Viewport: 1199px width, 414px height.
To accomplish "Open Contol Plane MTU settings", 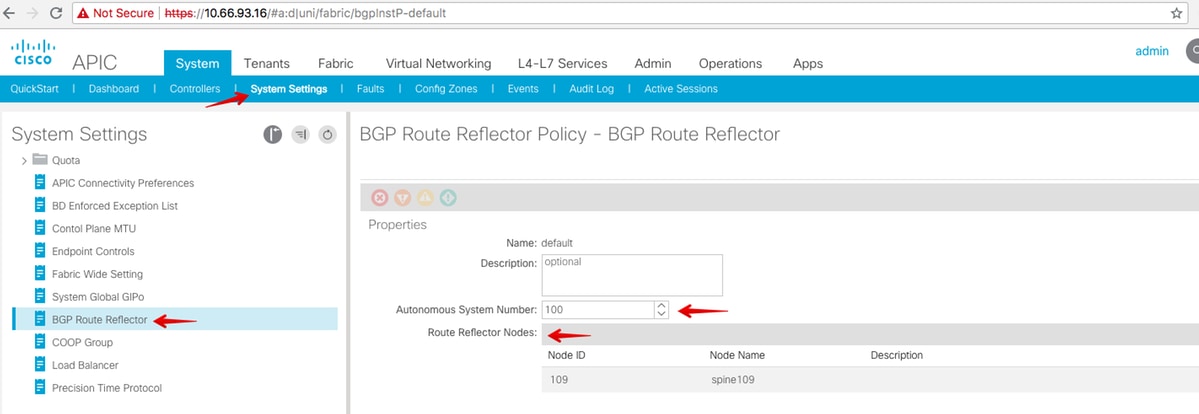I will click(x=94, y=228).
